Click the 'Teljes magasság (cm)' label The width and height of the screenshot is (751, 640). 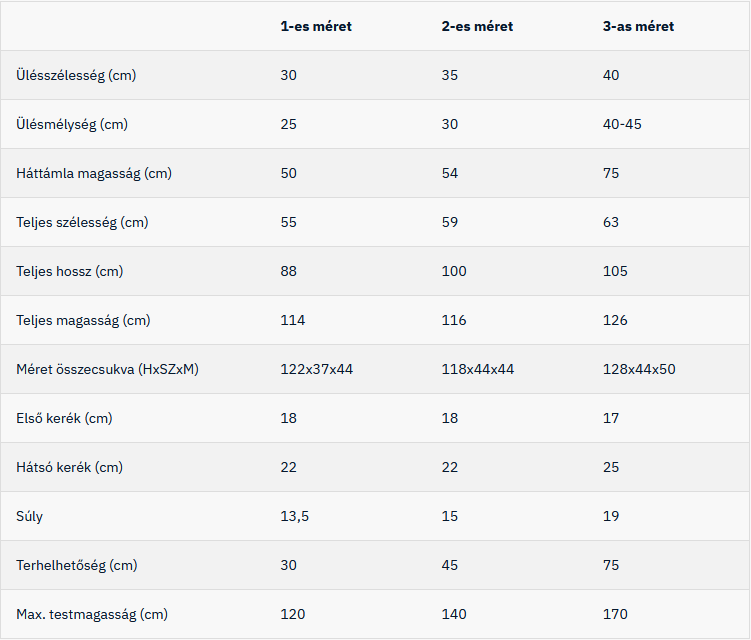[x=83, y=320]
